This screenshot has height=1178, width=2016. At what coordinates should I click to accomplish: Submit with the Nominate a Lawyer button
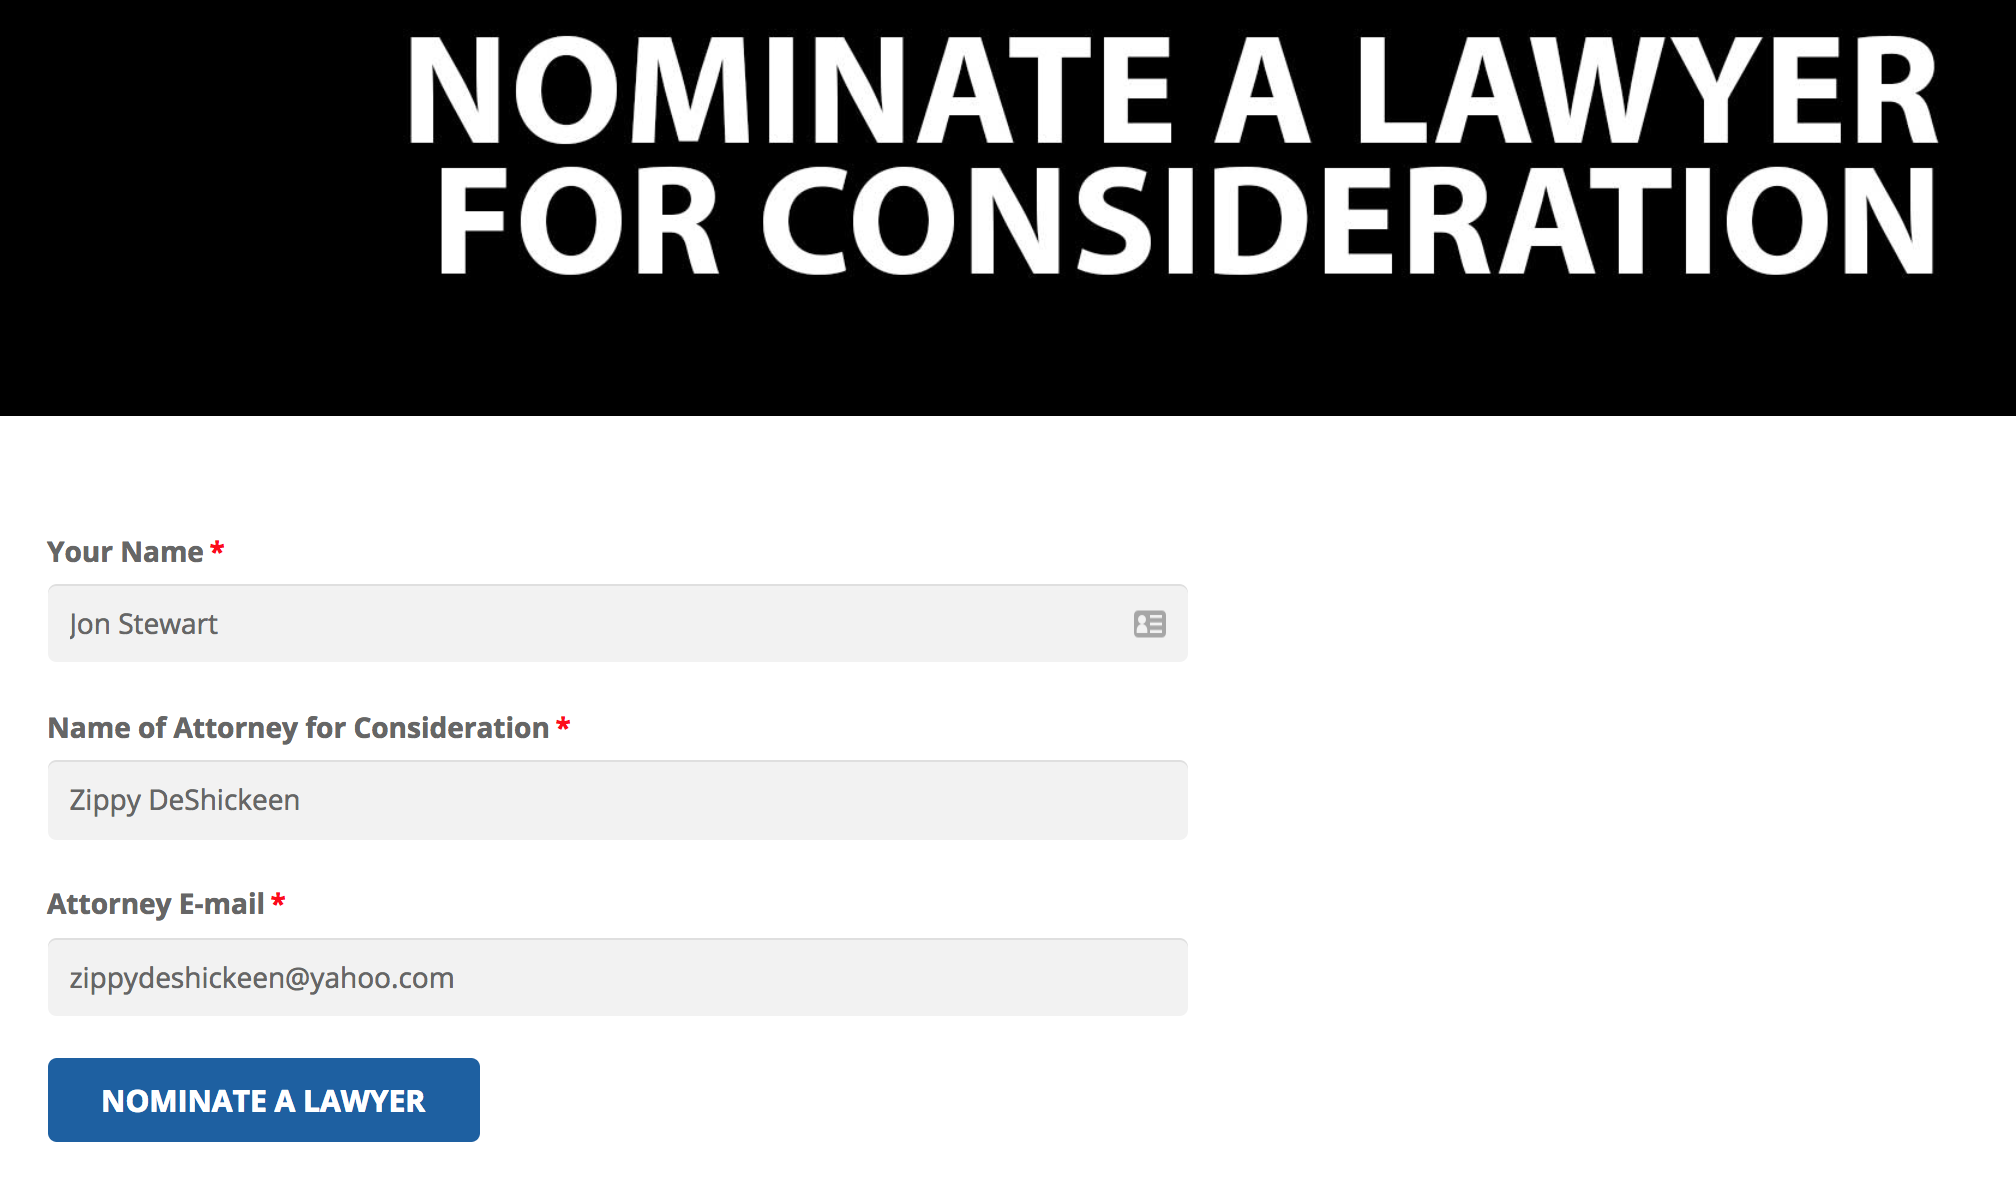pos(264,1100)
